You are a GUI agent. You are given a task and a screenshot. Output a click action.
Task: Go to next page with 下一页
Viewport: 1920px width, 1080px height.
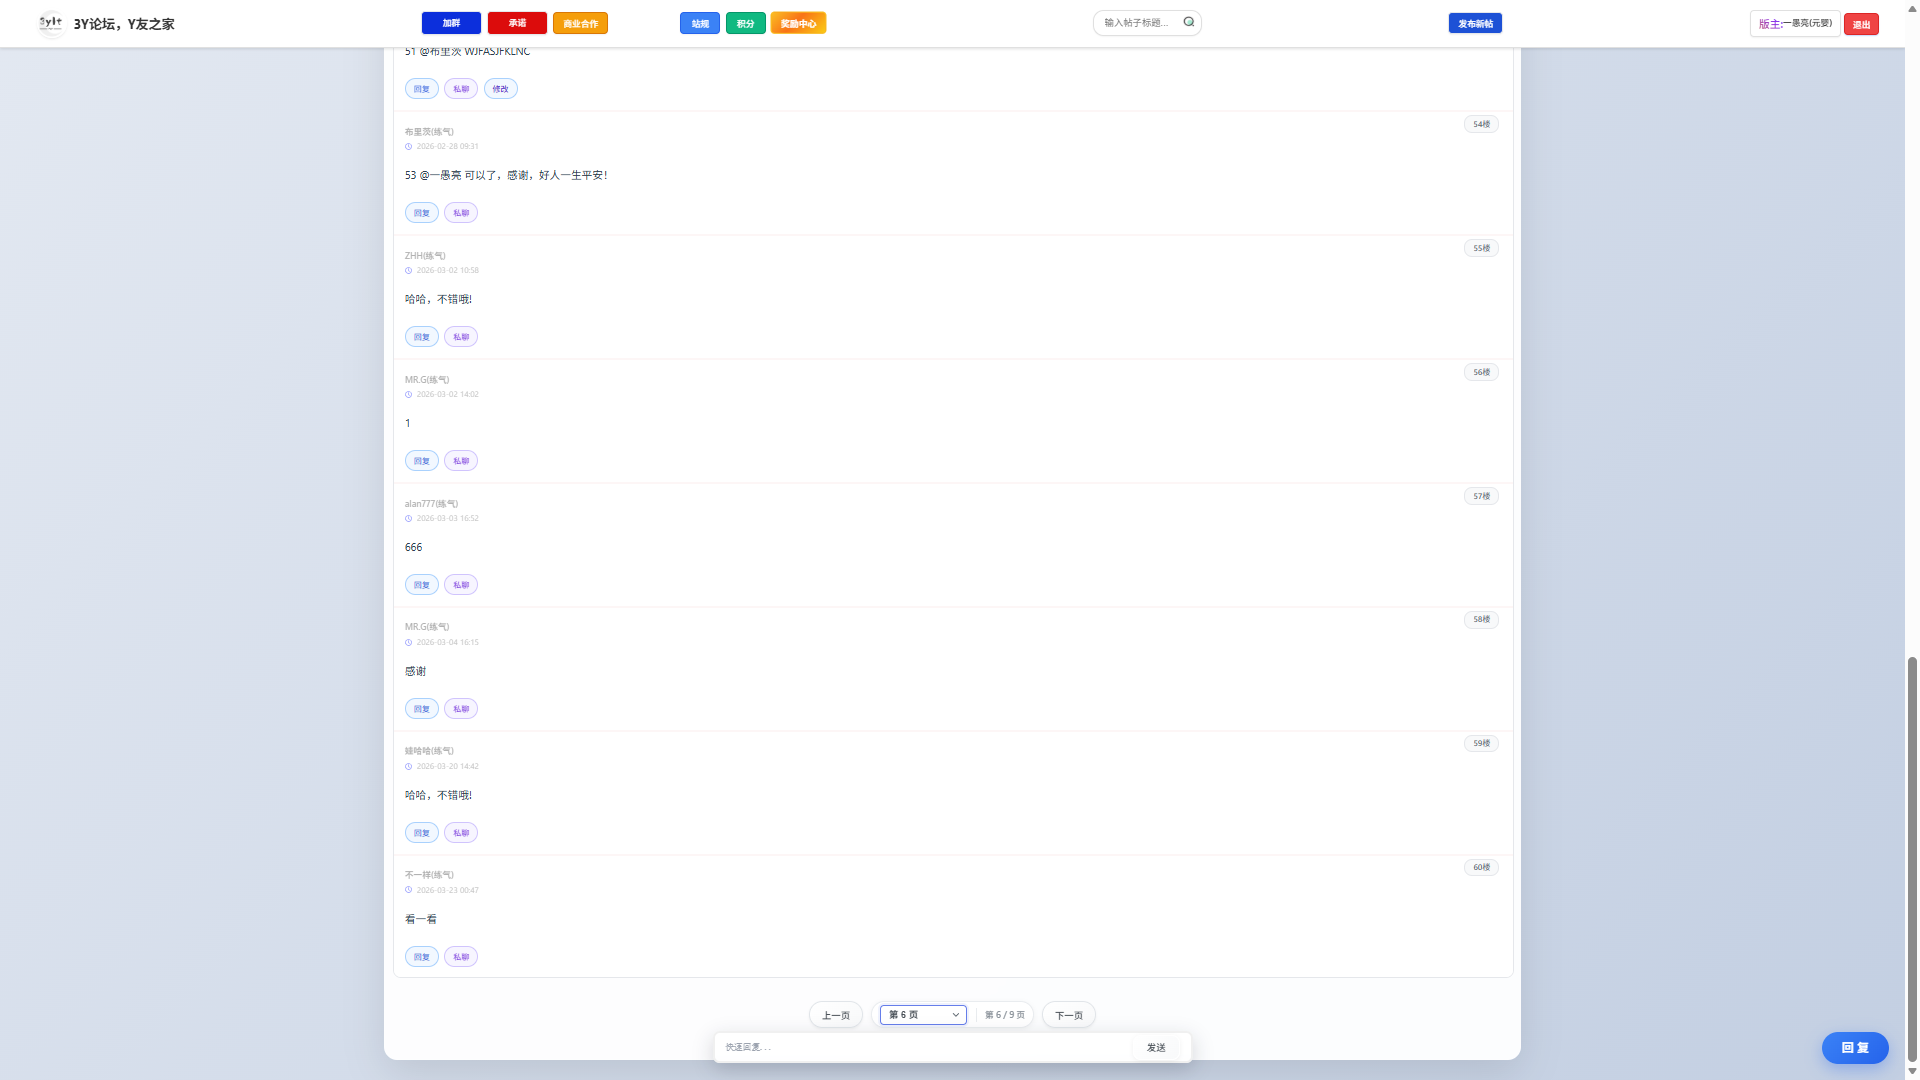pyautogui.click(x=1069, y=1015)
